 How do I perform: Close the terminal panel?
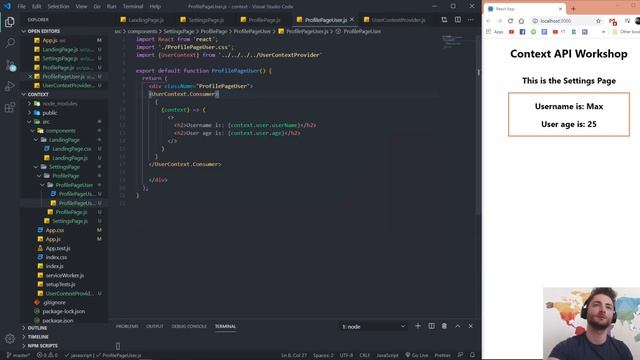pyautogui.click(x=471, y=326)
